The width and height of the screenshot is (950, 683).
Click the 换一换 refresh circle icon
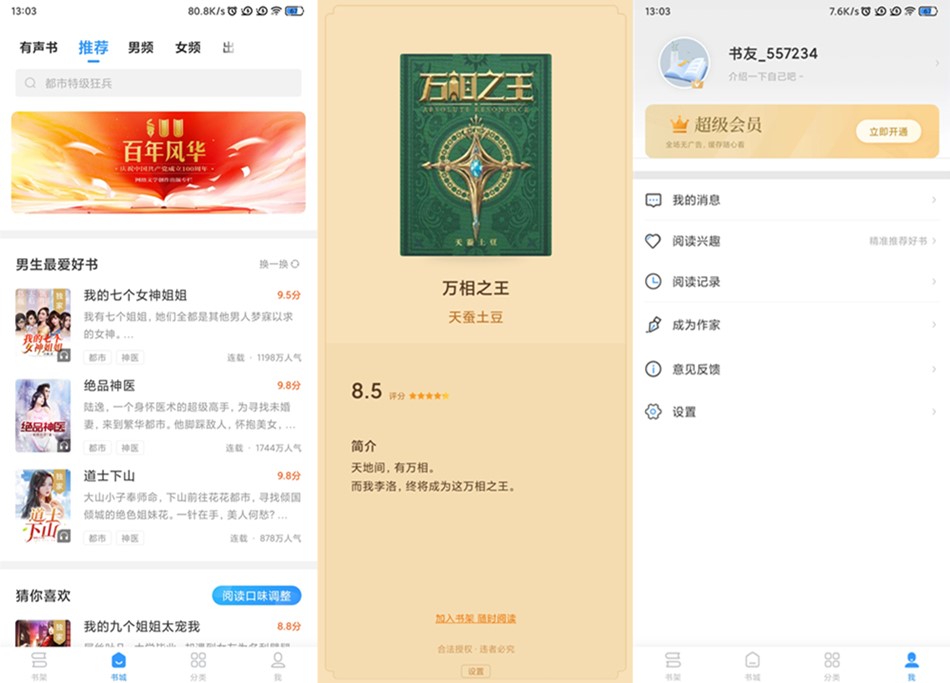pyautogui.click(x=295, y=264)
